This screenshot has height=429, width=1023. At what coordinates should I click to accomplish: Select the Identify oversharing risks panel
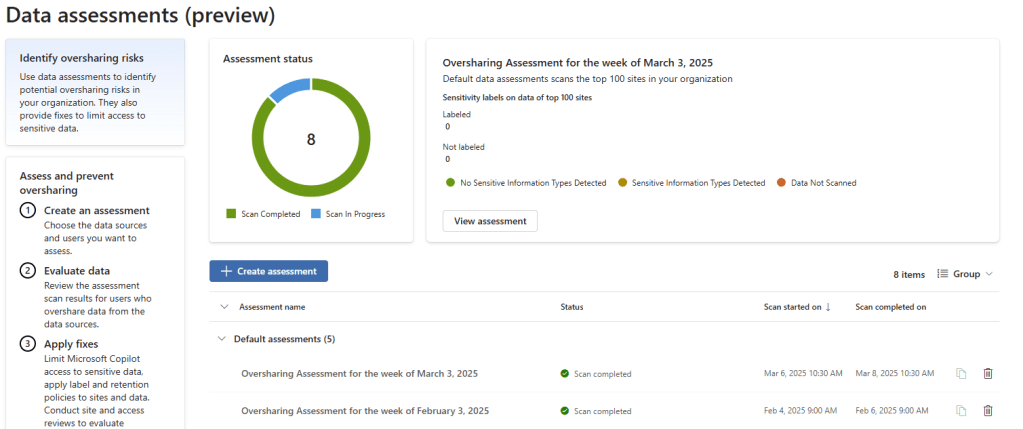pos(95,92)
